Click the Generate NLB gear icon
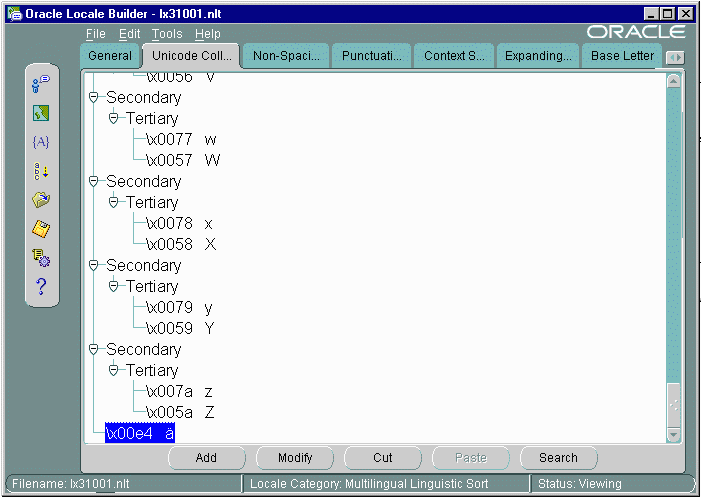Screen dimensions: 702x498 (x=41, y=258)
